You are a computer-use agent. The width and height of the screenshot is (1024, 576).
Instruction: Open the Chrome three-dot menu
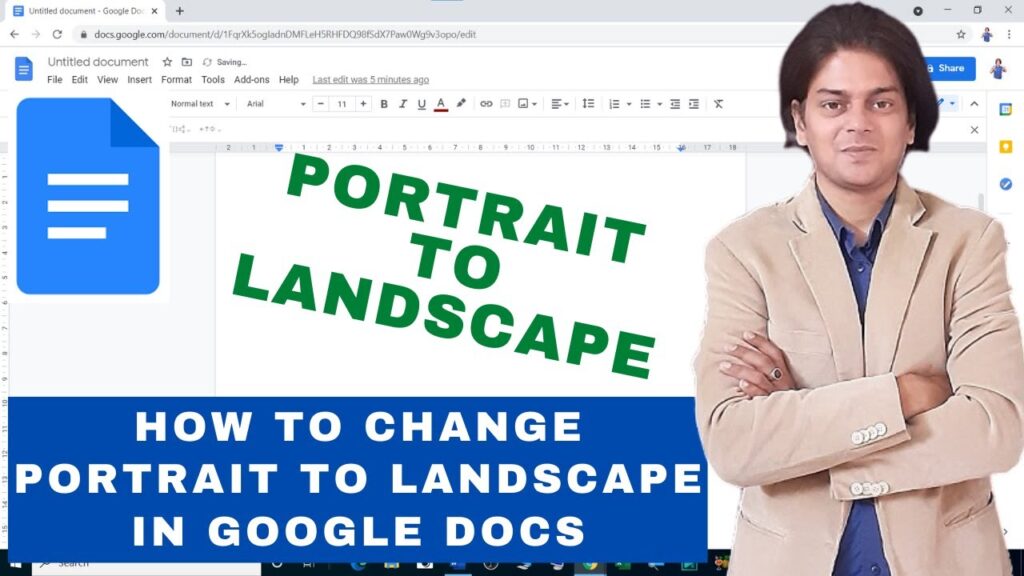[x=1009, y=35]
